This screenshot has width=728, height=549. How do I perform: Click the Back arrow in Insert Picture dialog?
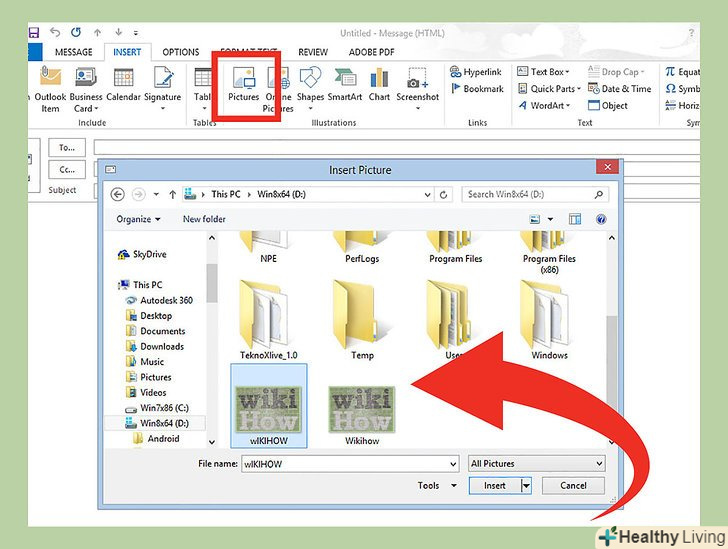tap(118, 195)
